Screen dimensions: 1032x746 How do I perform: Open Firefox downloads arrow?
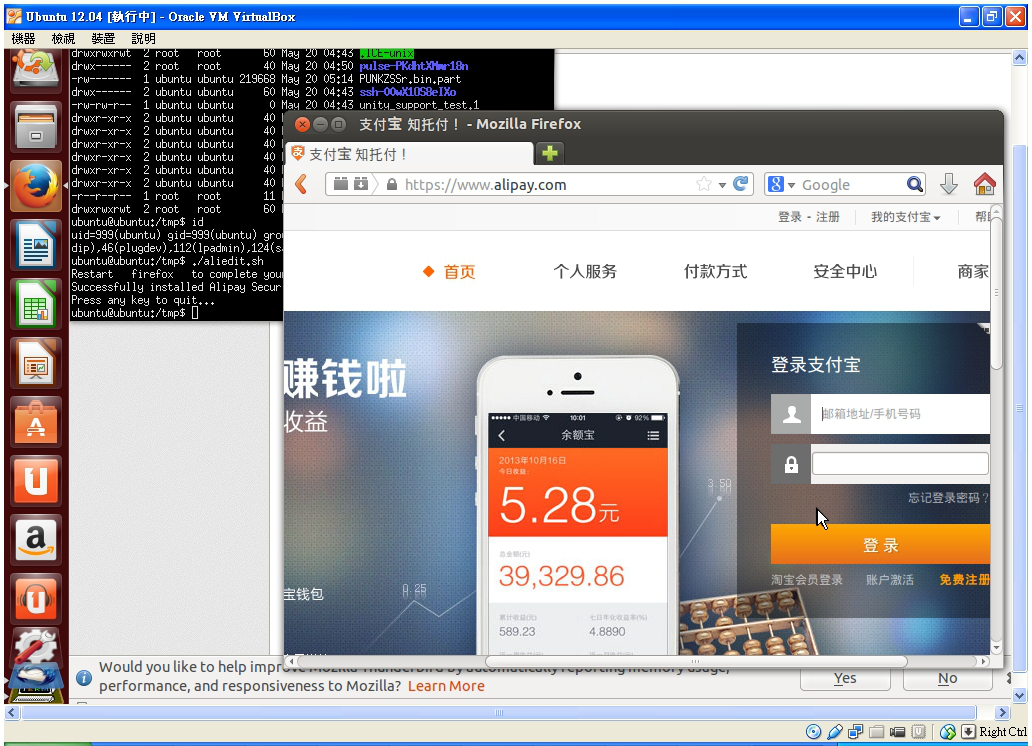[948, 184]
